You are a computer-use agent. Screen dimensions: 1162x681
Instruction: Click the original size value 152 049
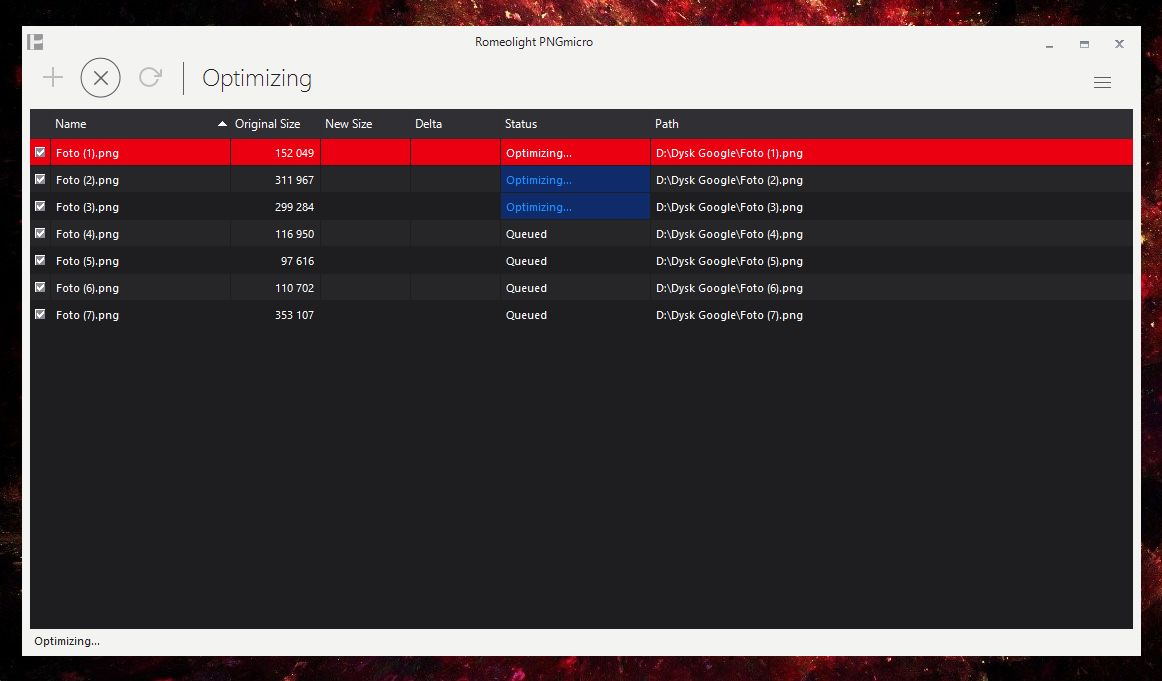coord(294,153)
